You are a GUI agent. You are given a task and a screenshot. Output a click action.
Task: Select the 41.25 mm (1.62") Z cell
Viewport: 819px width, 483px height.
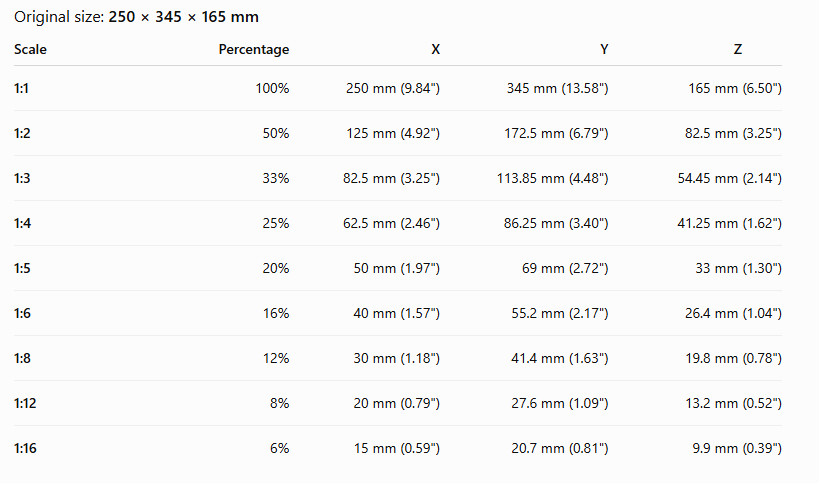tap(730, 223)
